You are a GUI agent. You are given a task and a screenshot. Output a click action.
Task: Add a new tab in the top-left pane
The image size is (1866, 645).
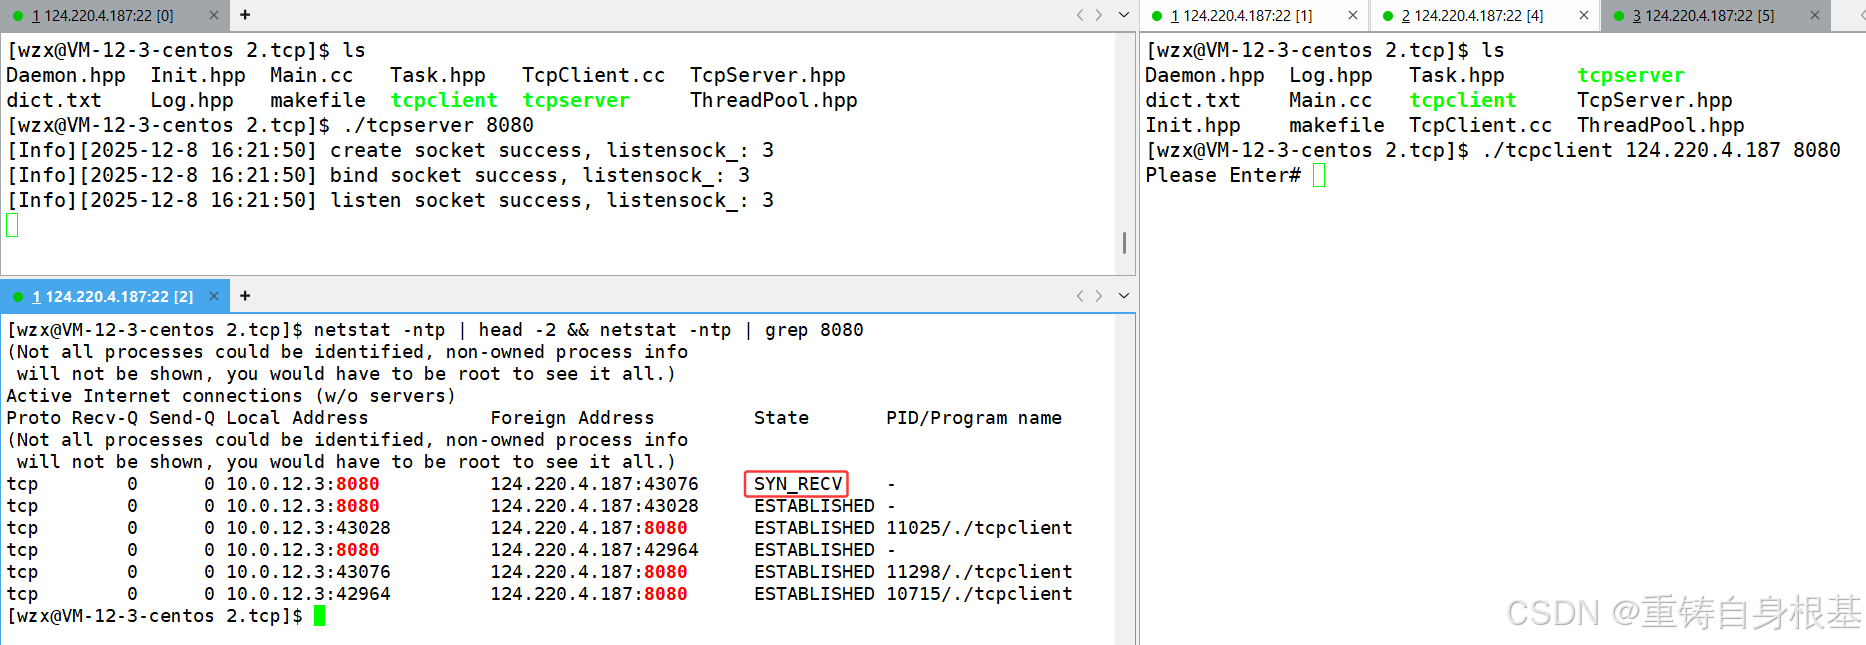point(245,15)
